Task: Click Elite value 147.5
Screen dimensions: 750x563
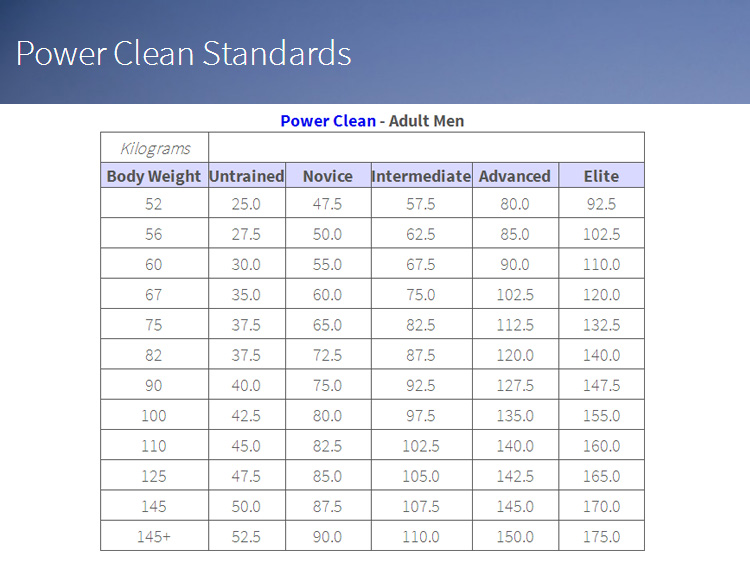Action: tap(601, 386)
